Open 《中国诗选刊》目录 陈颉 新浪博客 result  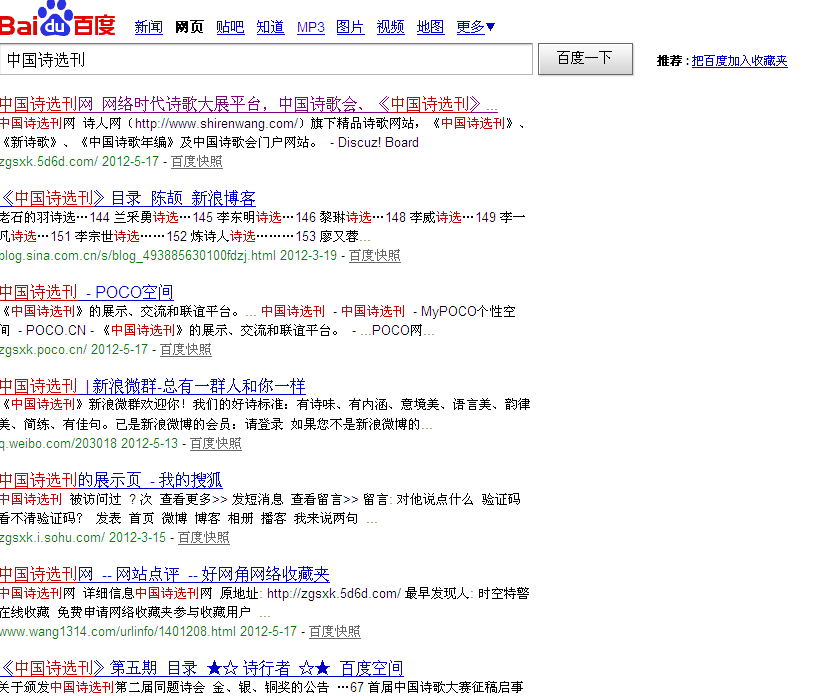pos(128,198)
